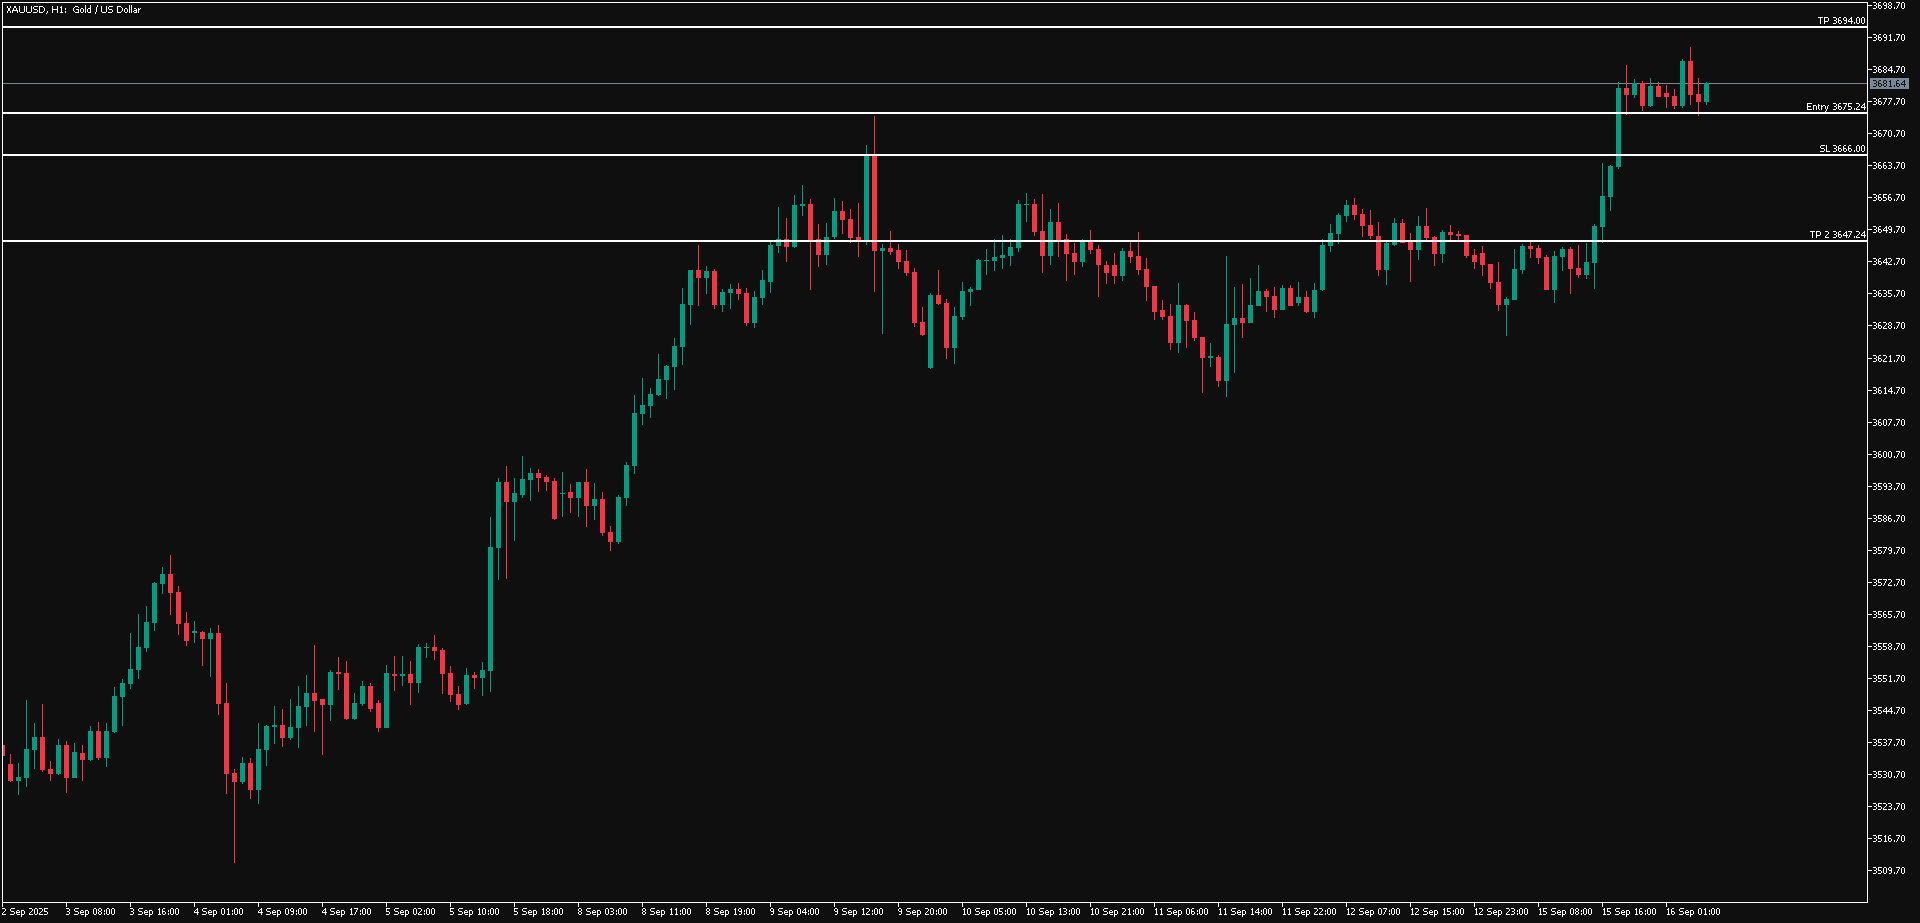Click the 3 Sep 16:00 time label
This screenshot has width=1920, height=923.
point(154,912)
